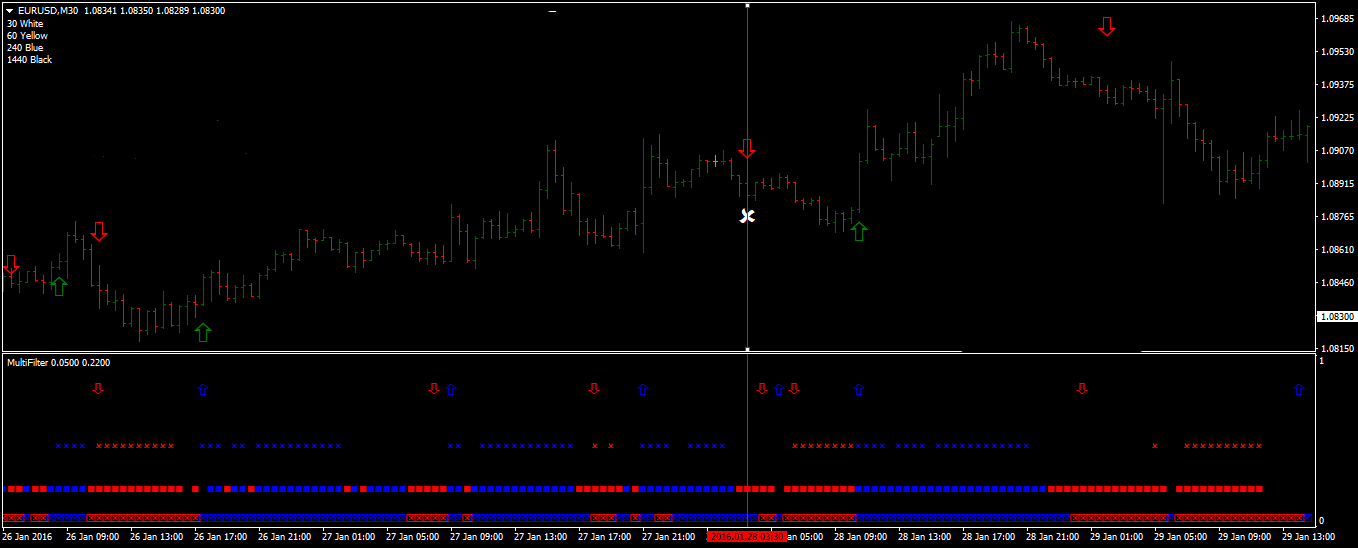Click the red down arrow above the vertical crosshair line
The image size is (1358, 548).
click(x=747, y=149)
